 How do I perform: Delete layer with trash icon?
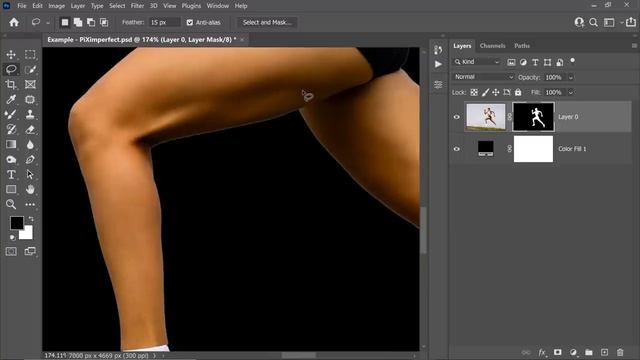click(x=620, y=352)
